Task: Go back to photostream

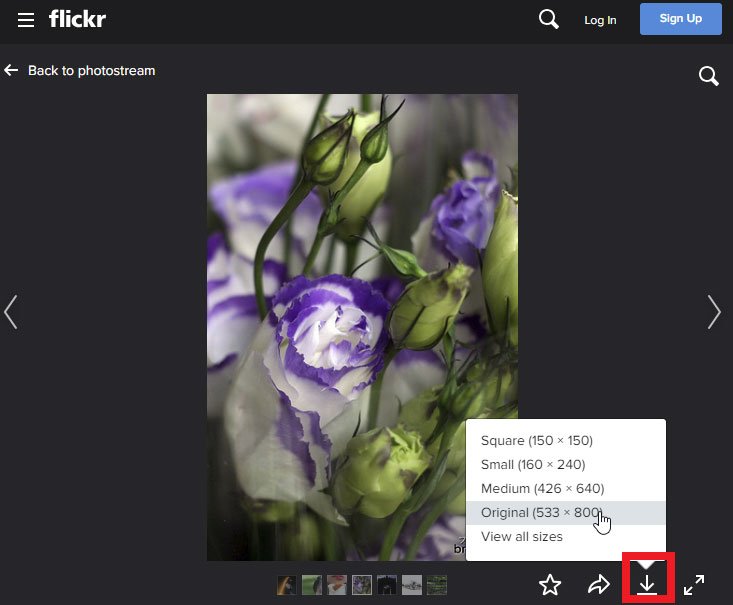Action: 80,71
